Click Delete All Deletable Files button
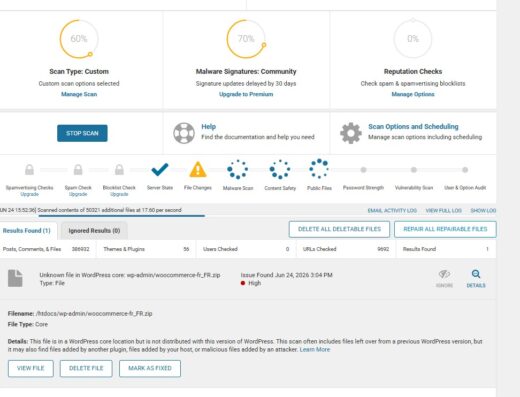 point(339,229)
